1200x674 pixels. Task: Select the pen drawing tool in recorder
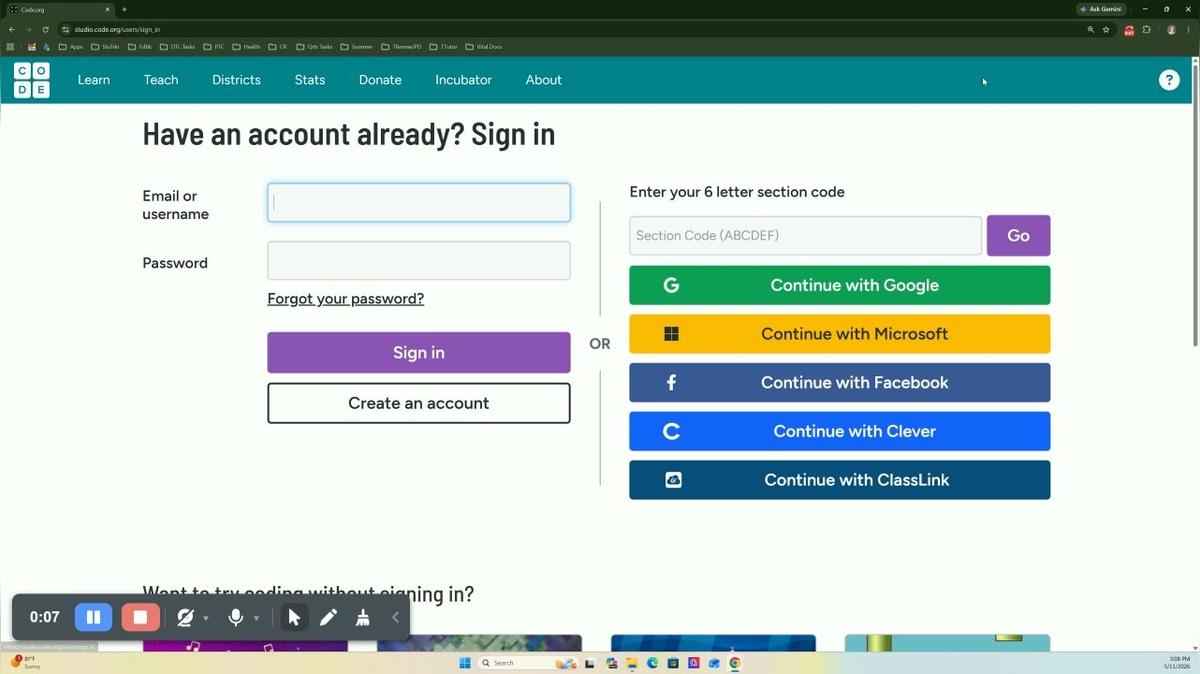coord(328,618)
